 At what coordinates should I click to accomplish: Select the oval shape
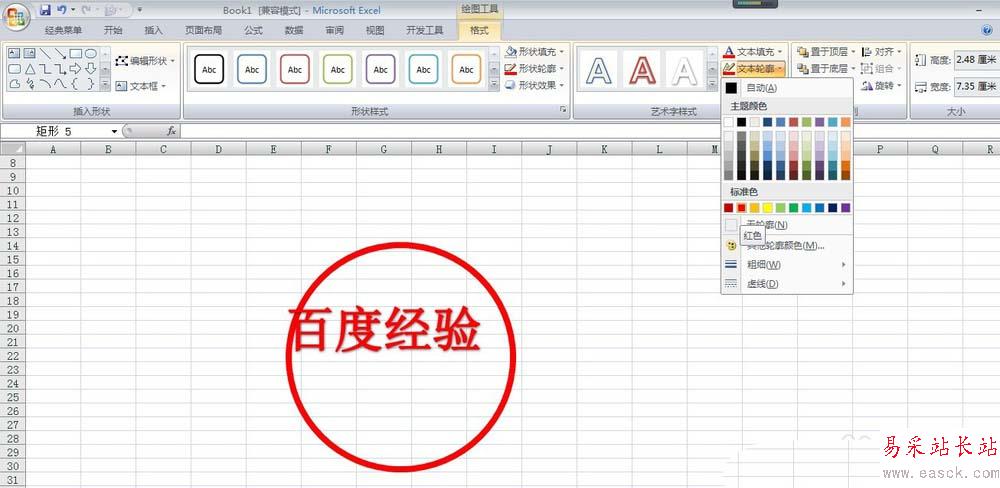pyautogui.click(x=91, y=54)
